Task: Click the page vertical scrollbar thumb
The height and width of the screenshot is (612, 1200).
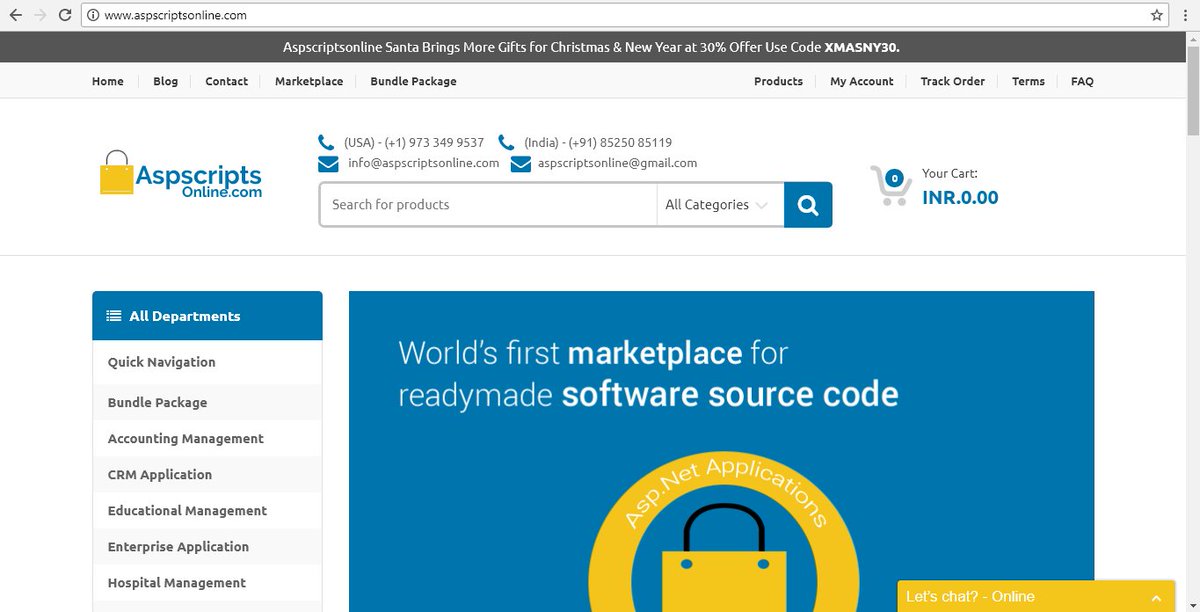Action: (x=1192, y=90)
